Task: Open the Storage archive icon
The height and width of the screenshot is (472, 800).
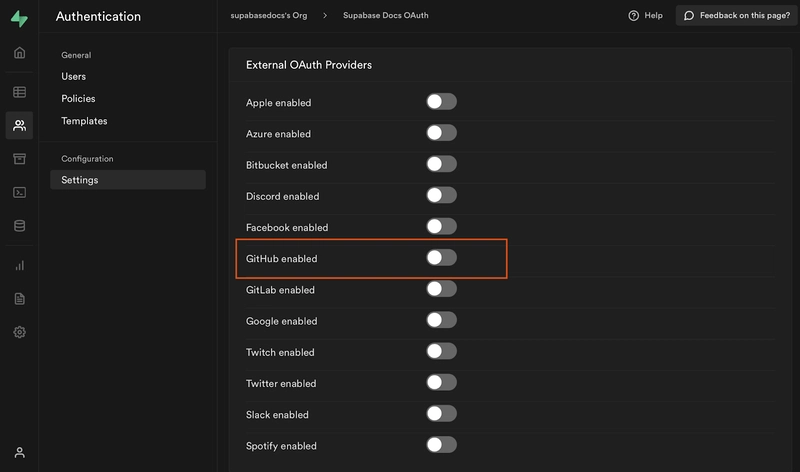Action: click(x=19, y=159)
